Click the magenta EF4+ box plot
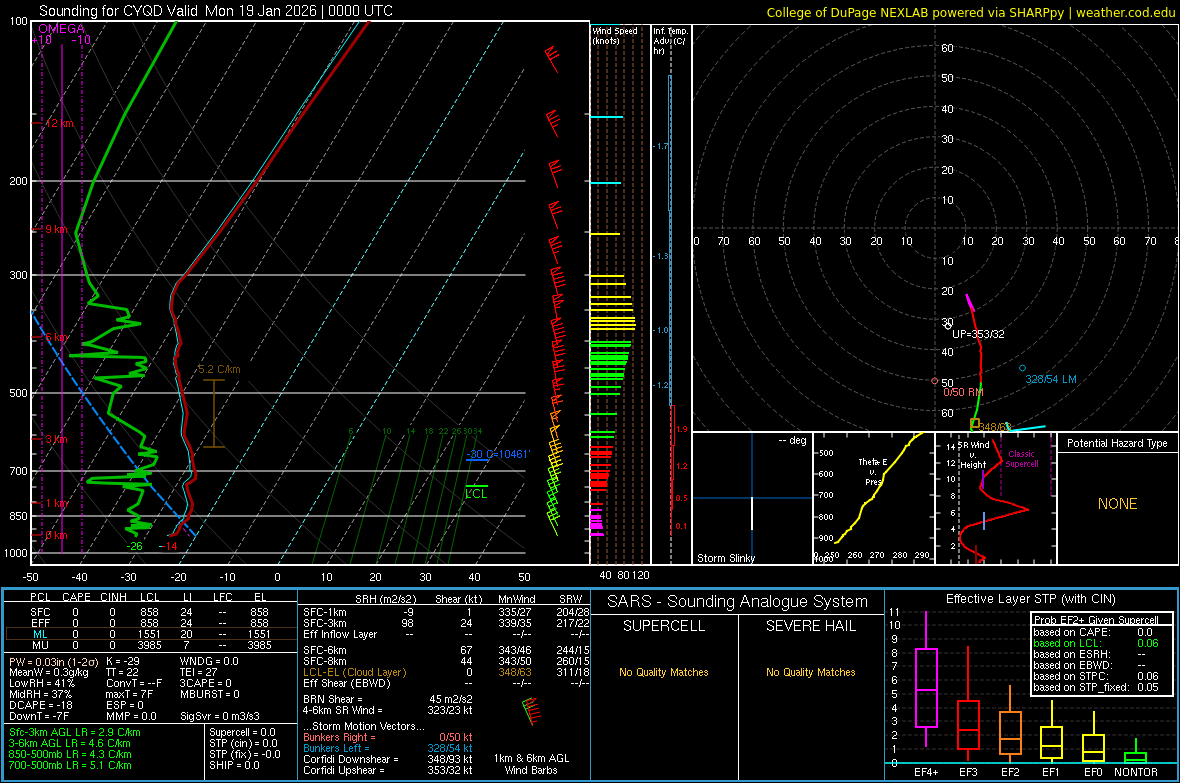 click(x=926, y=687)
